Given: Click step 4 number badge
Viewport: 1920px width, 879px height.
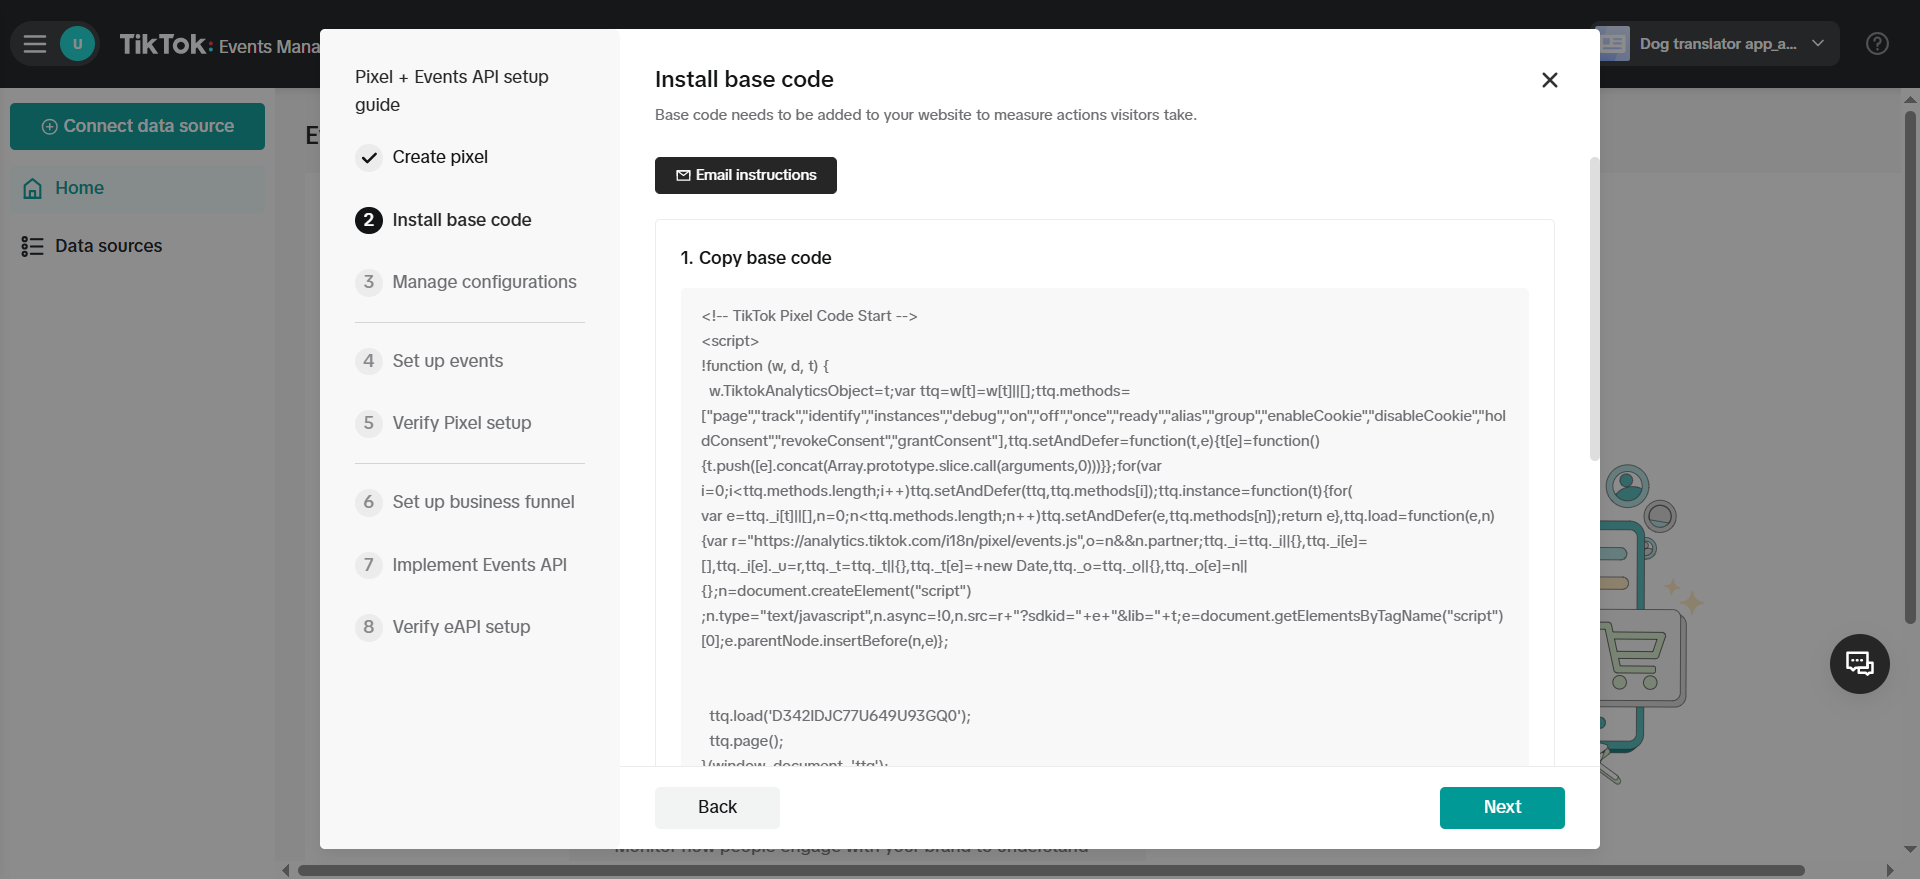Looking at the screenshot, I should coord(369,361).
